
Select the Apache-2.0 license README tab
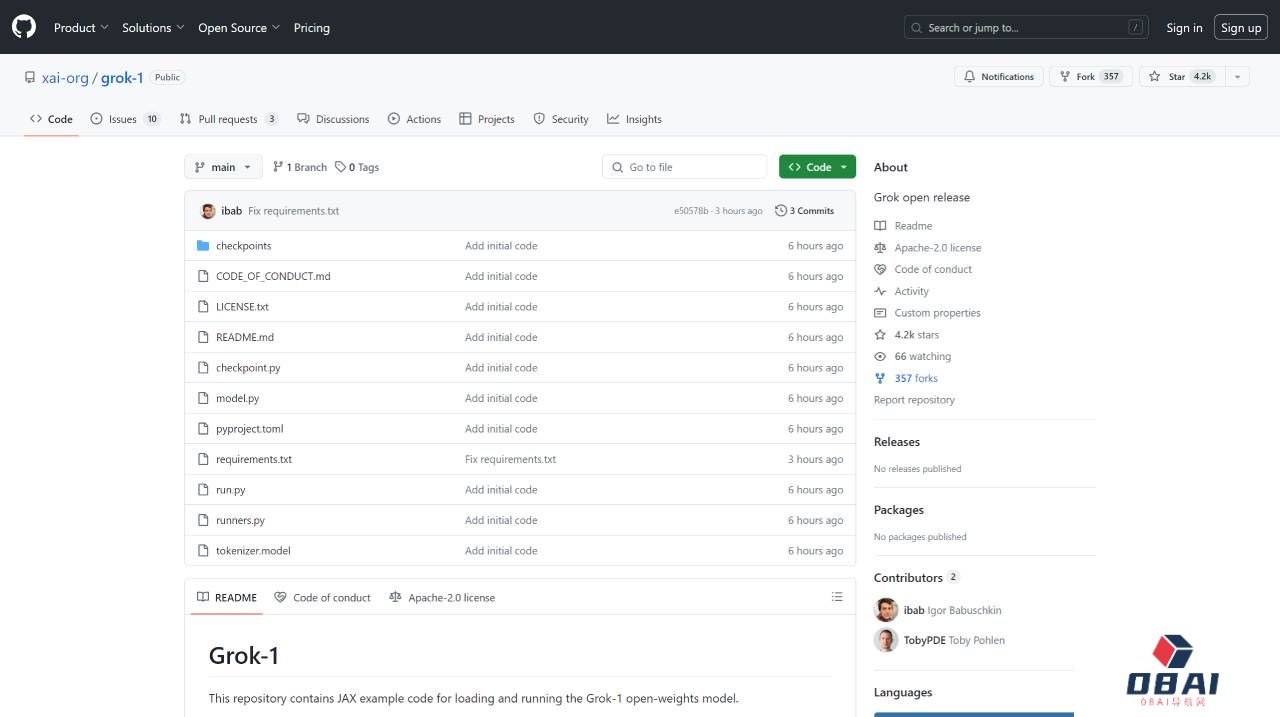coord(442,598)
